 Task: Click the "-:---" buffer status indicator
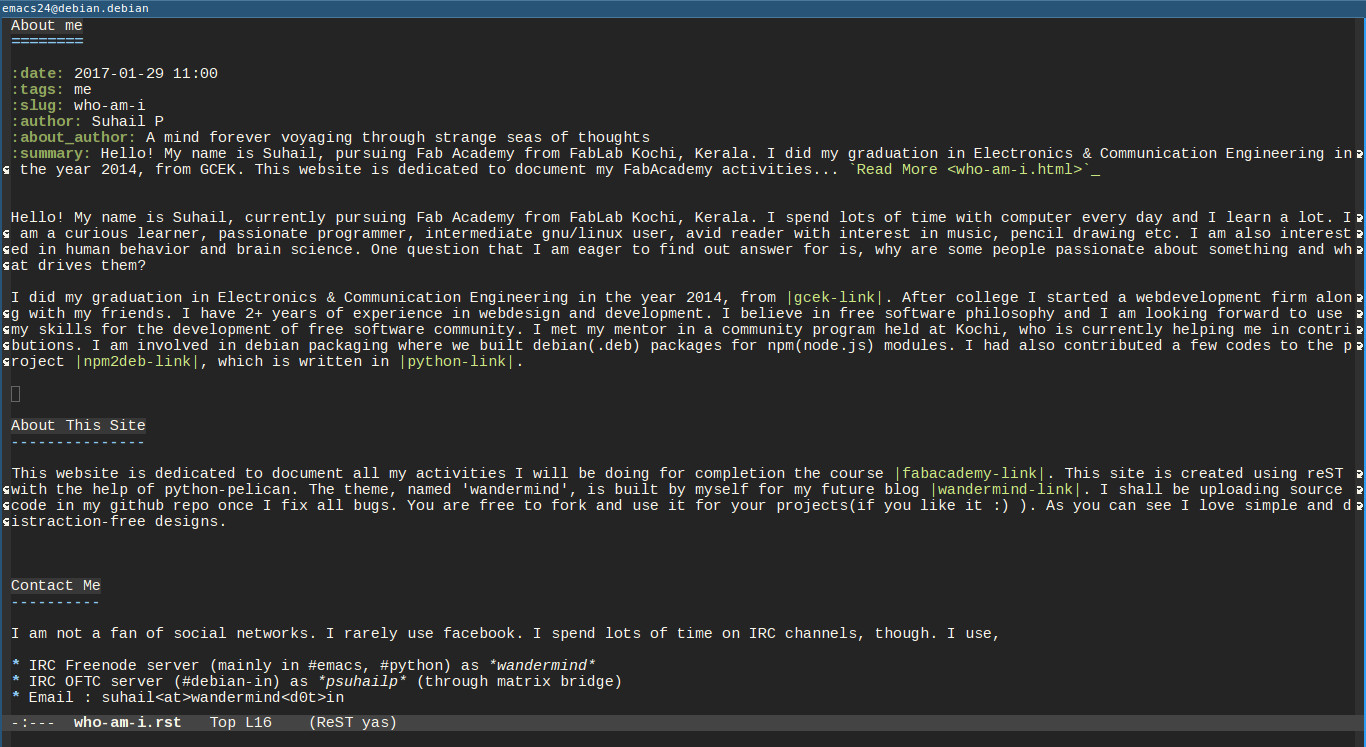click(x=33, y=722)
